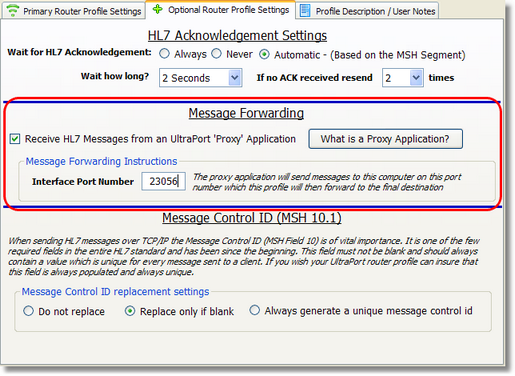Click 'HL7 Acknowledgement Settings' heading

pyautogui.click(x=237, y=36)
